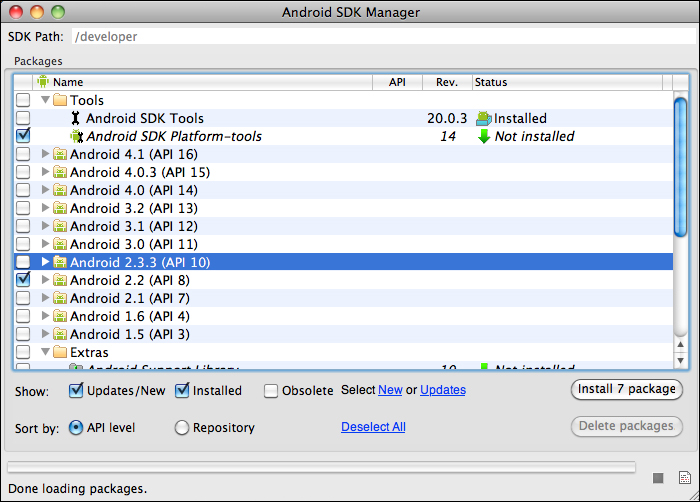Select the Android 2.1 (API 7) row text
The height and width of the screenshot is (502, 700).
click(x=130, y=298)
